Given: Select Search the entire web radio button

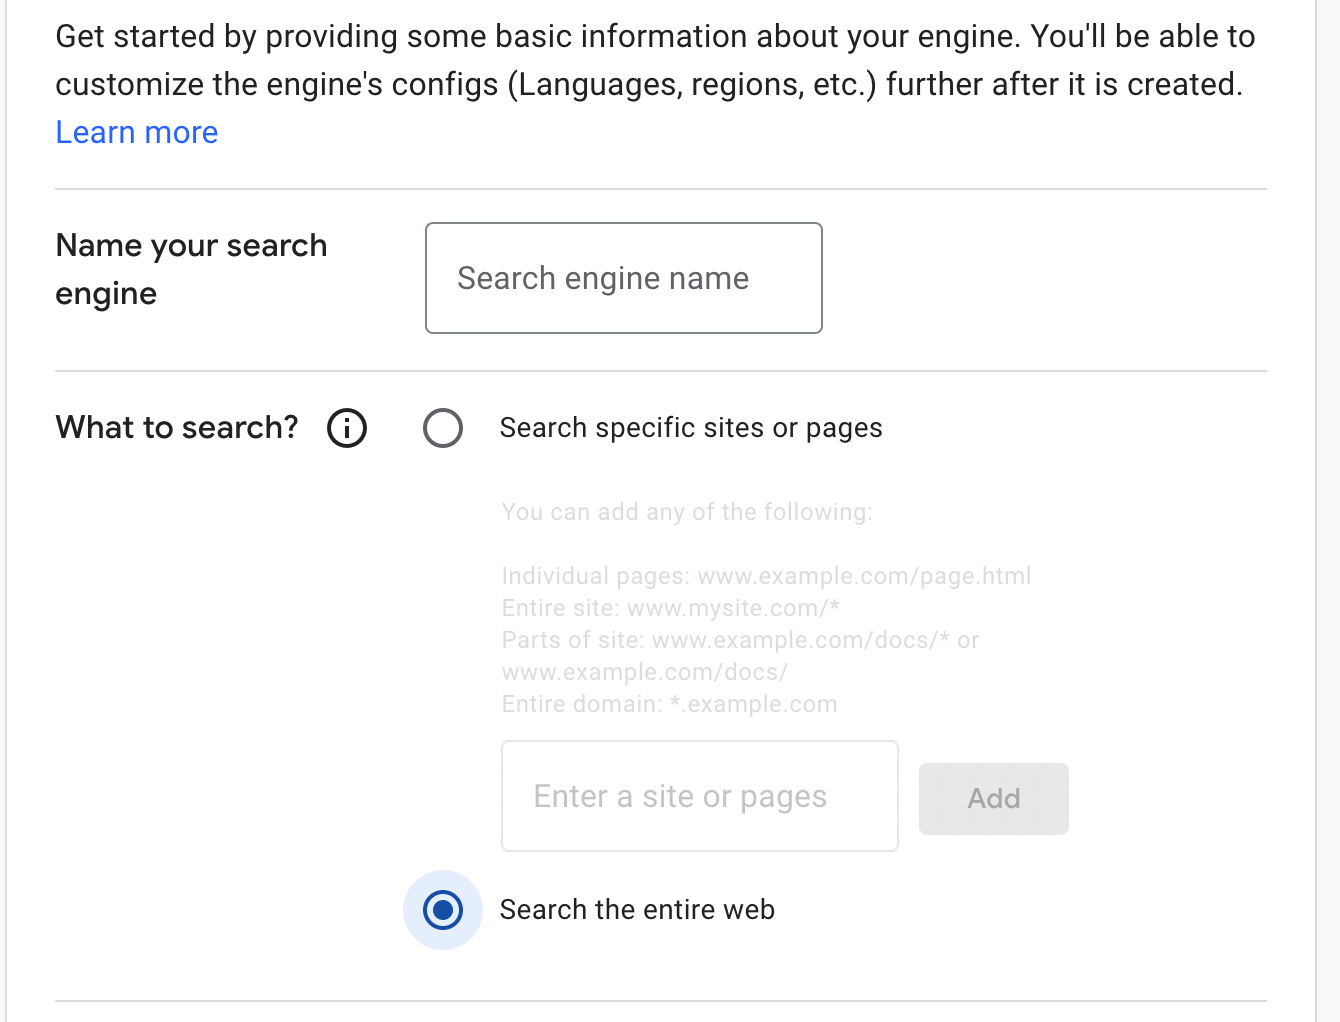Looking at the screenshot, I should (442, 910).
